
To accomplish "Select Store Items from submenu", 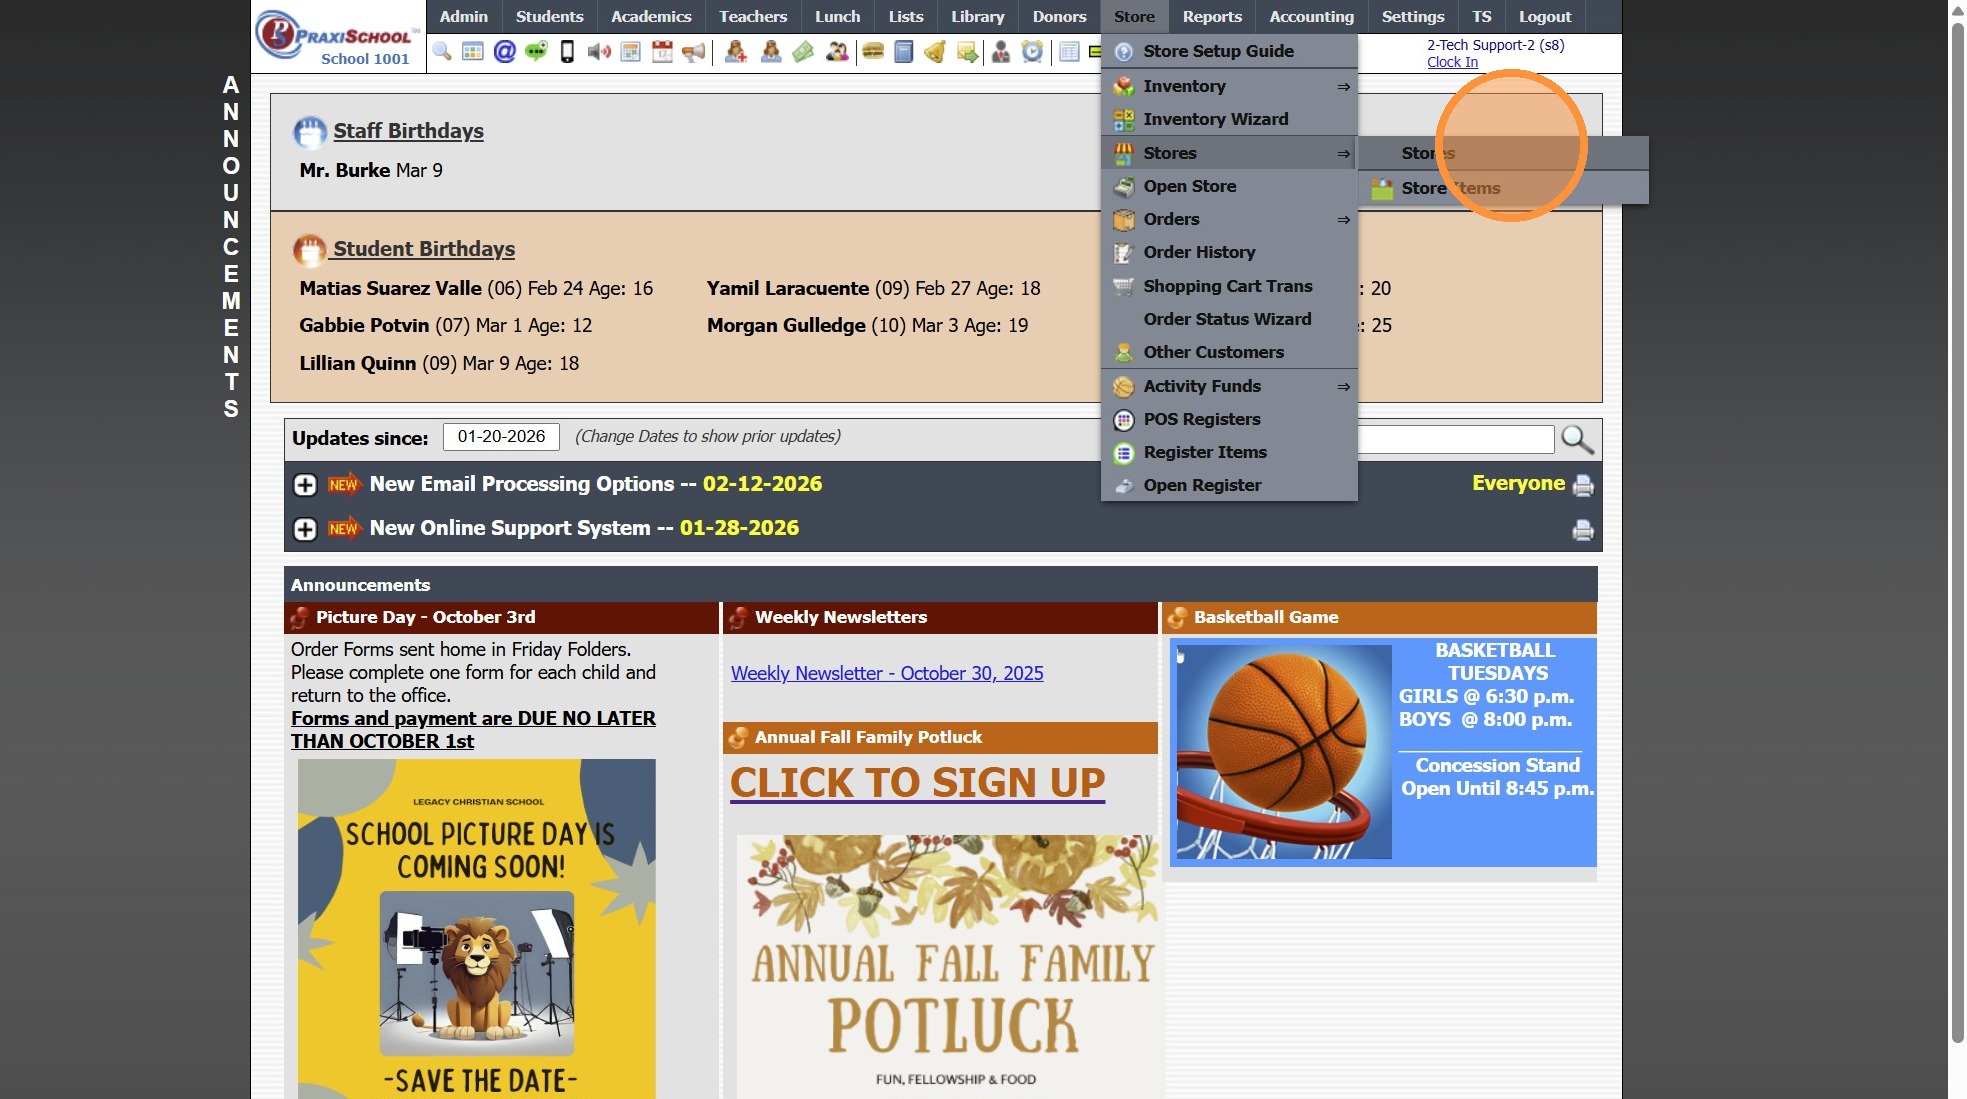I will click(x=1450, y=188).
